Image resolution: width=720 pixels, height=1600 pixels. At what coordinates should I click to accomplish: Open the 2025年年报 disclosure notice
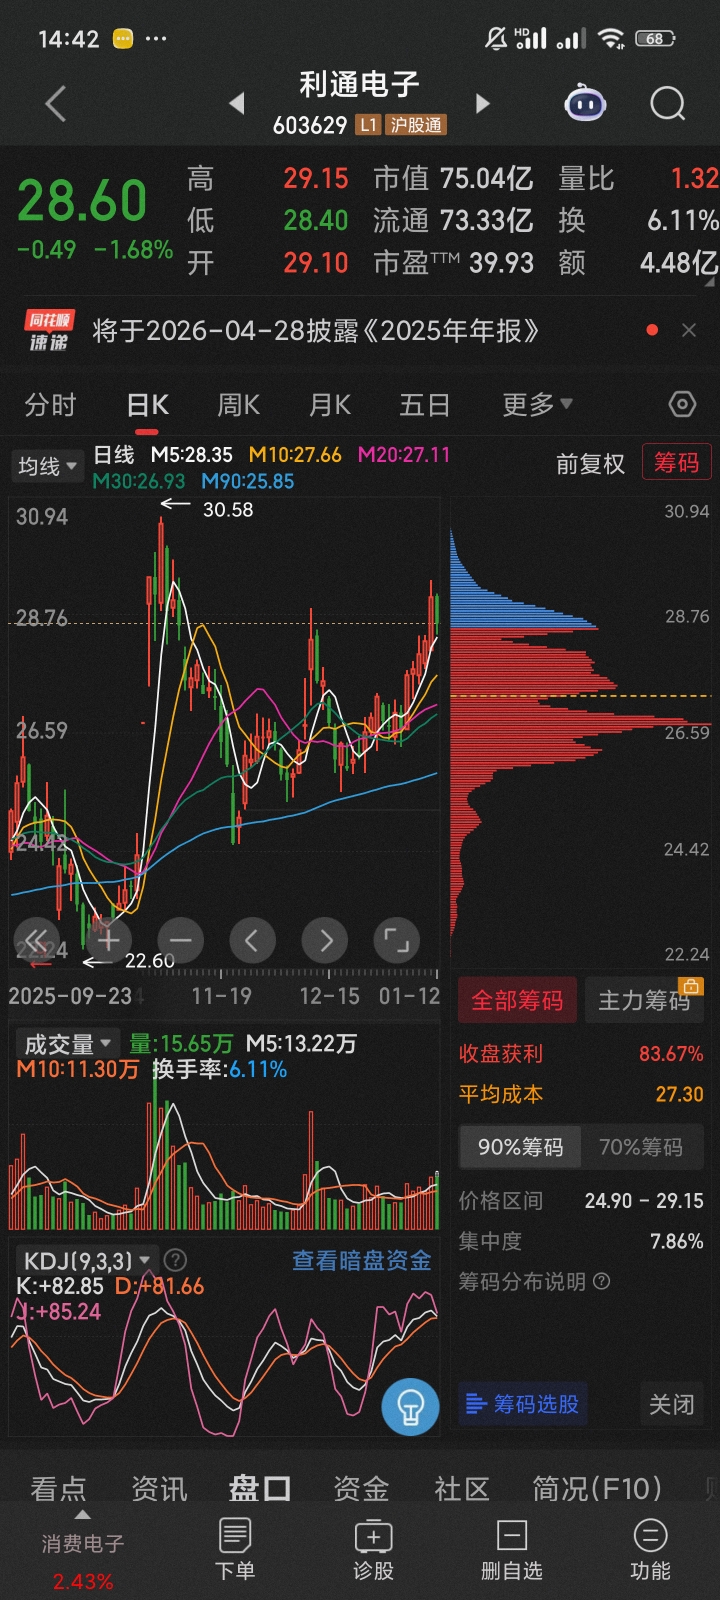316,331
